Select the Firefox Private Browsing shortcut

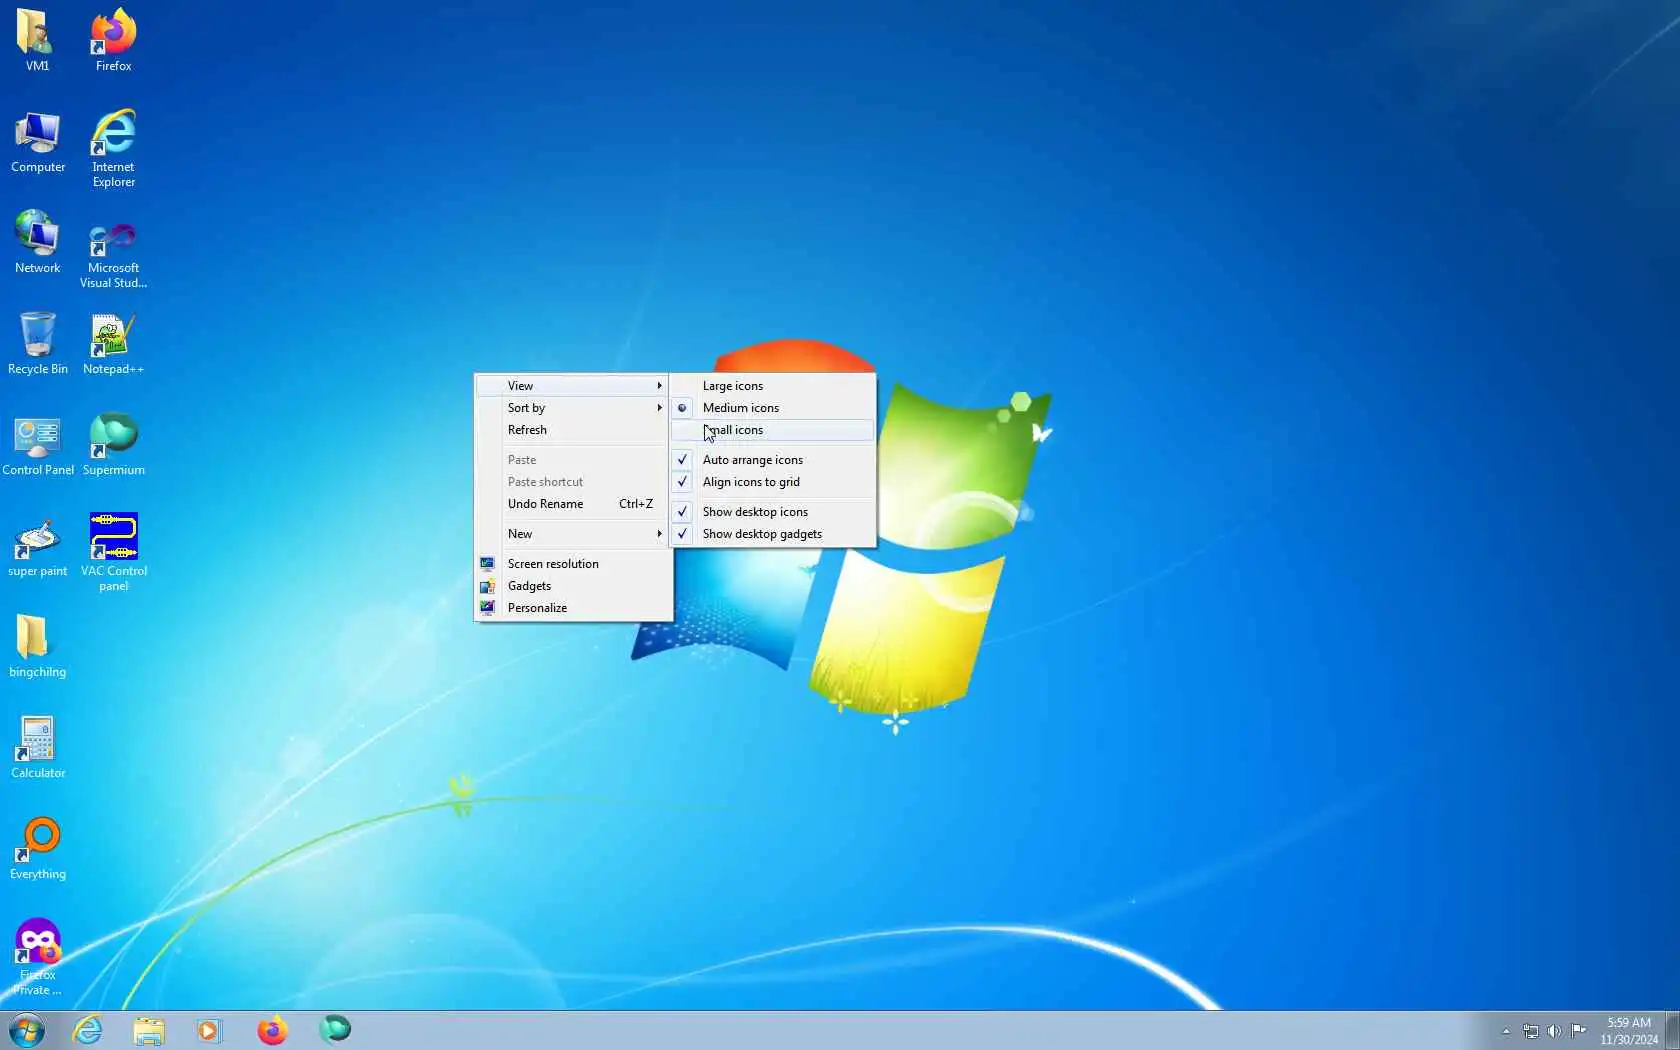click(x=38, y=957)
